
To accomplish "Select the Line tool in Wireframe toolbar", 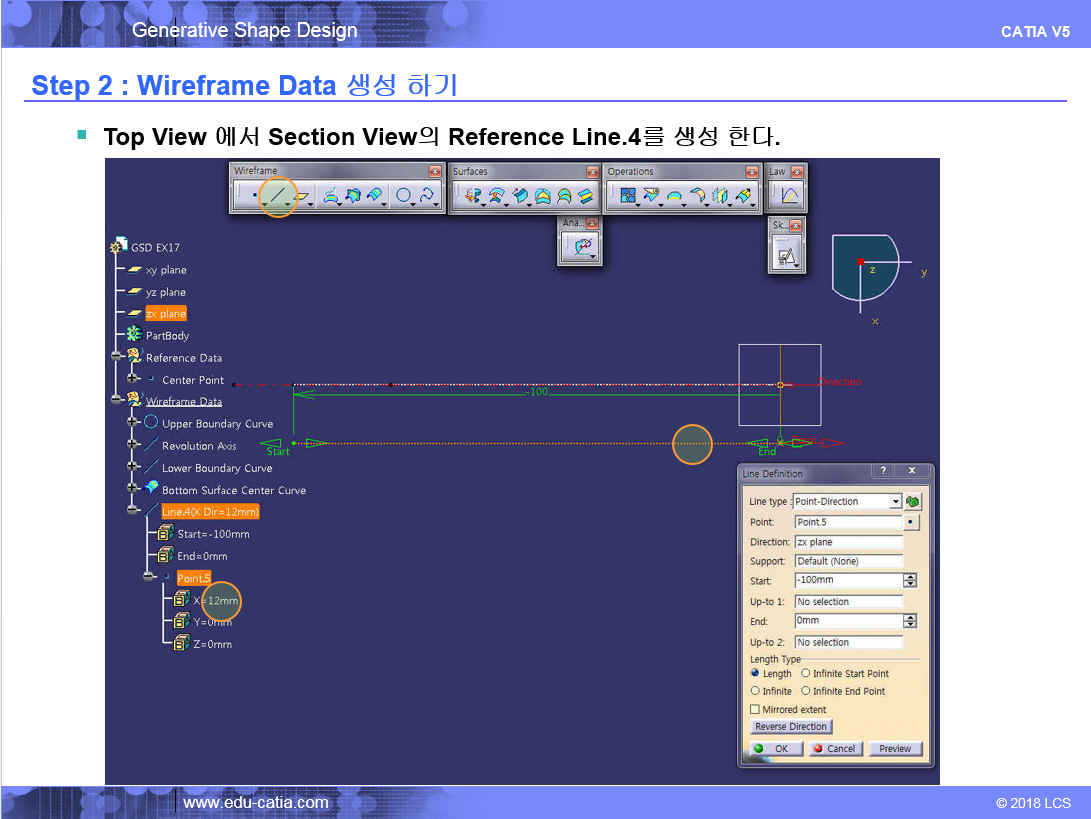I will tap(277, 196).
